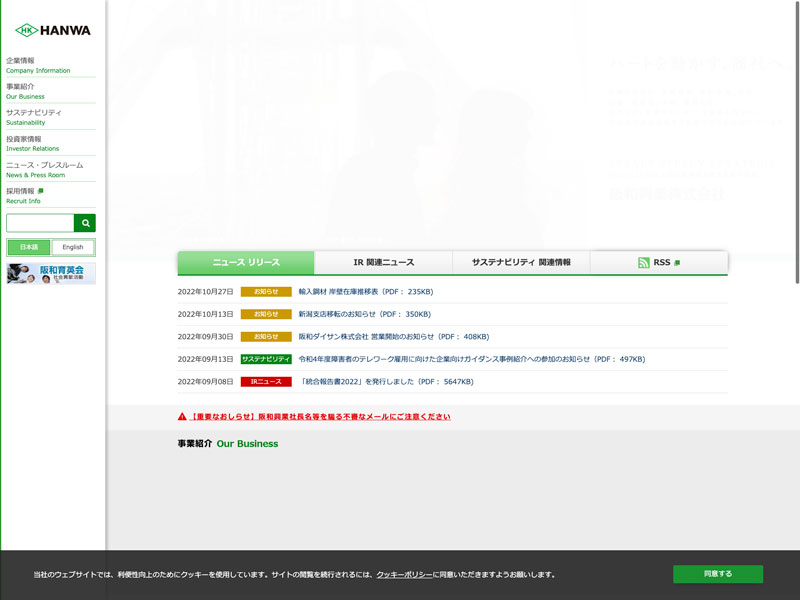Select the サステナビリティ 関連情報 tab
The height and width of the screenshot is (600, 800).
point(521,262)
